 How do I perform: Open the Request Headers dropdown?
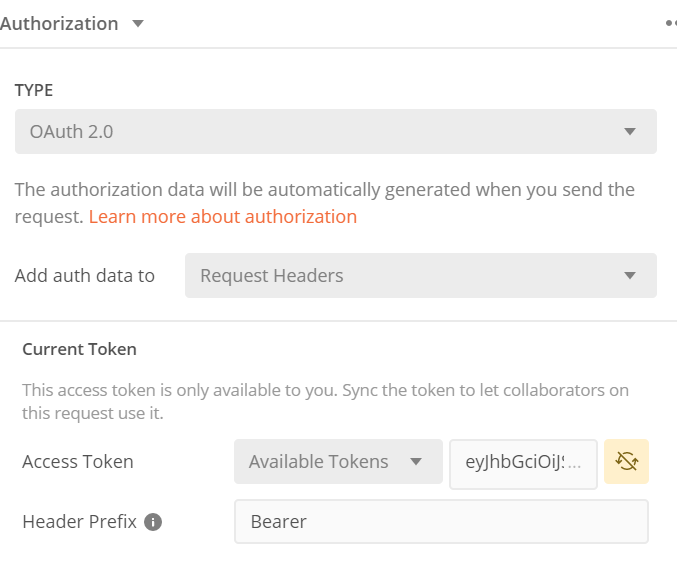(420, 275)
